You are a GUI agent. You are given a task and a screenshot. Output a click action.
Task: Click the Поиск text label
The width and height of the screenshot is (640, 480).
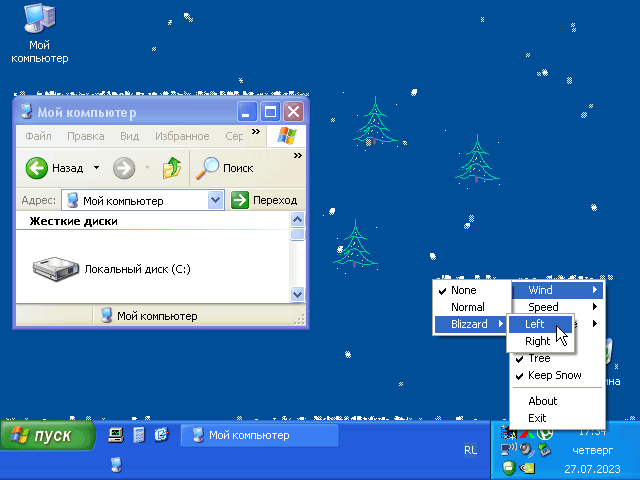(x=238, y=168)
